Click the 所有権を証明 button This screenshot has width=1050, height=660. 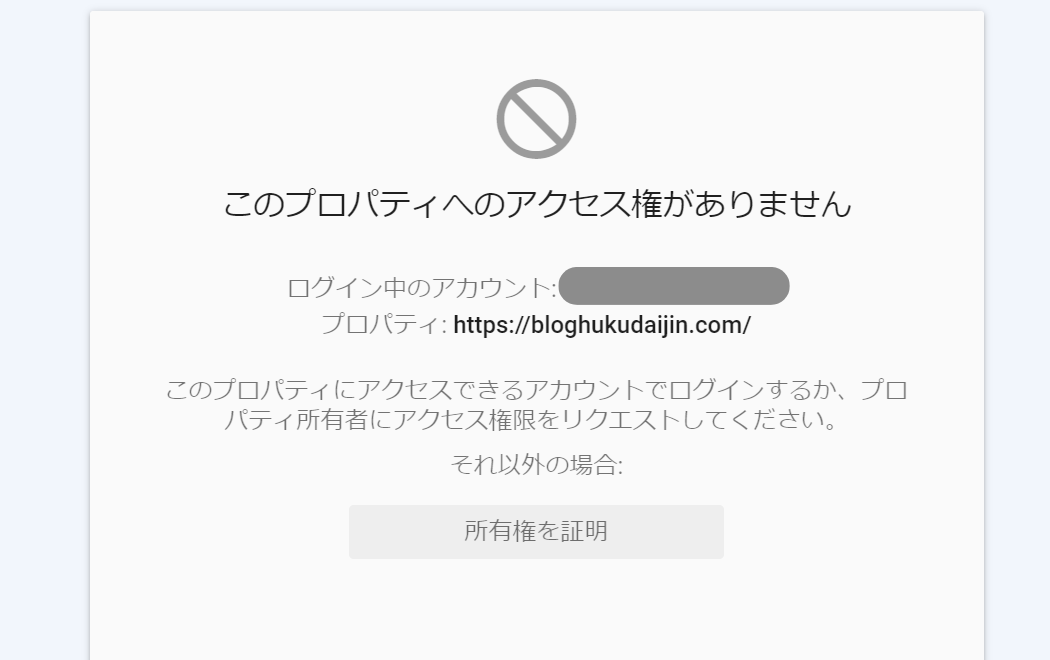(536, 531)
